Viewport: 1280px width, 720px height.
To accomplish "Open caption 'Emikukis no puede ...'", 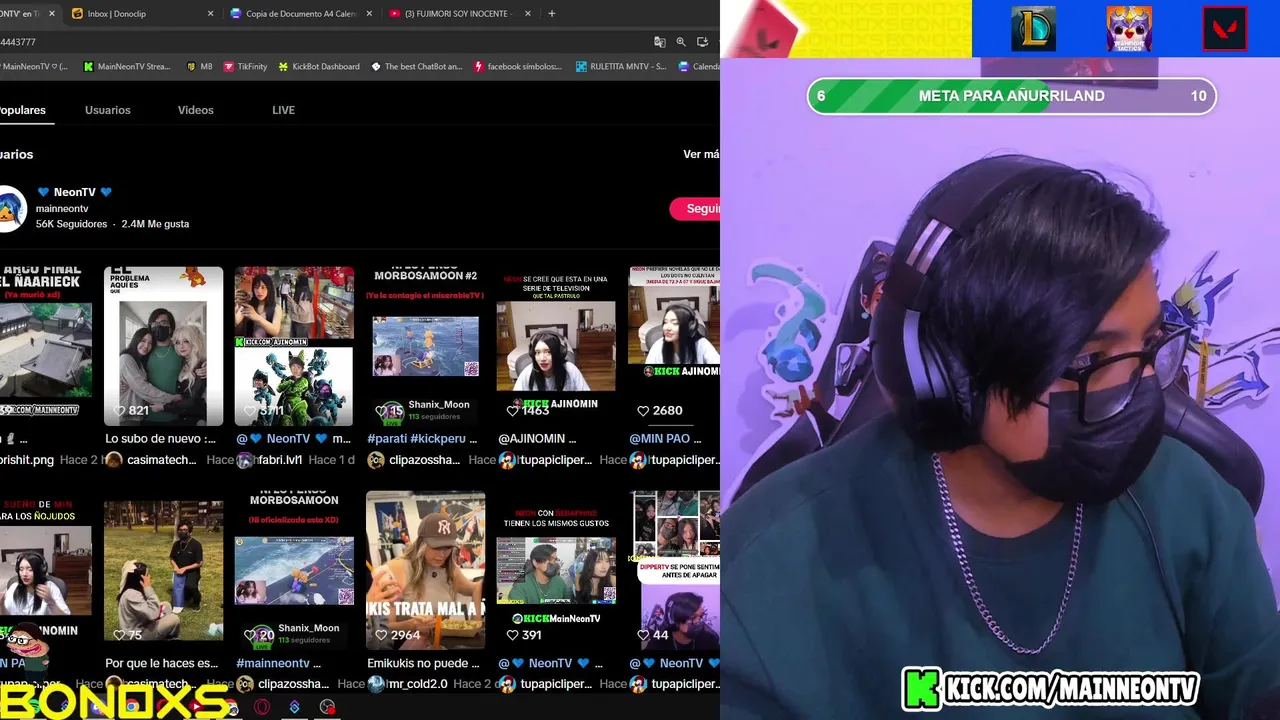I will point(424,663).
